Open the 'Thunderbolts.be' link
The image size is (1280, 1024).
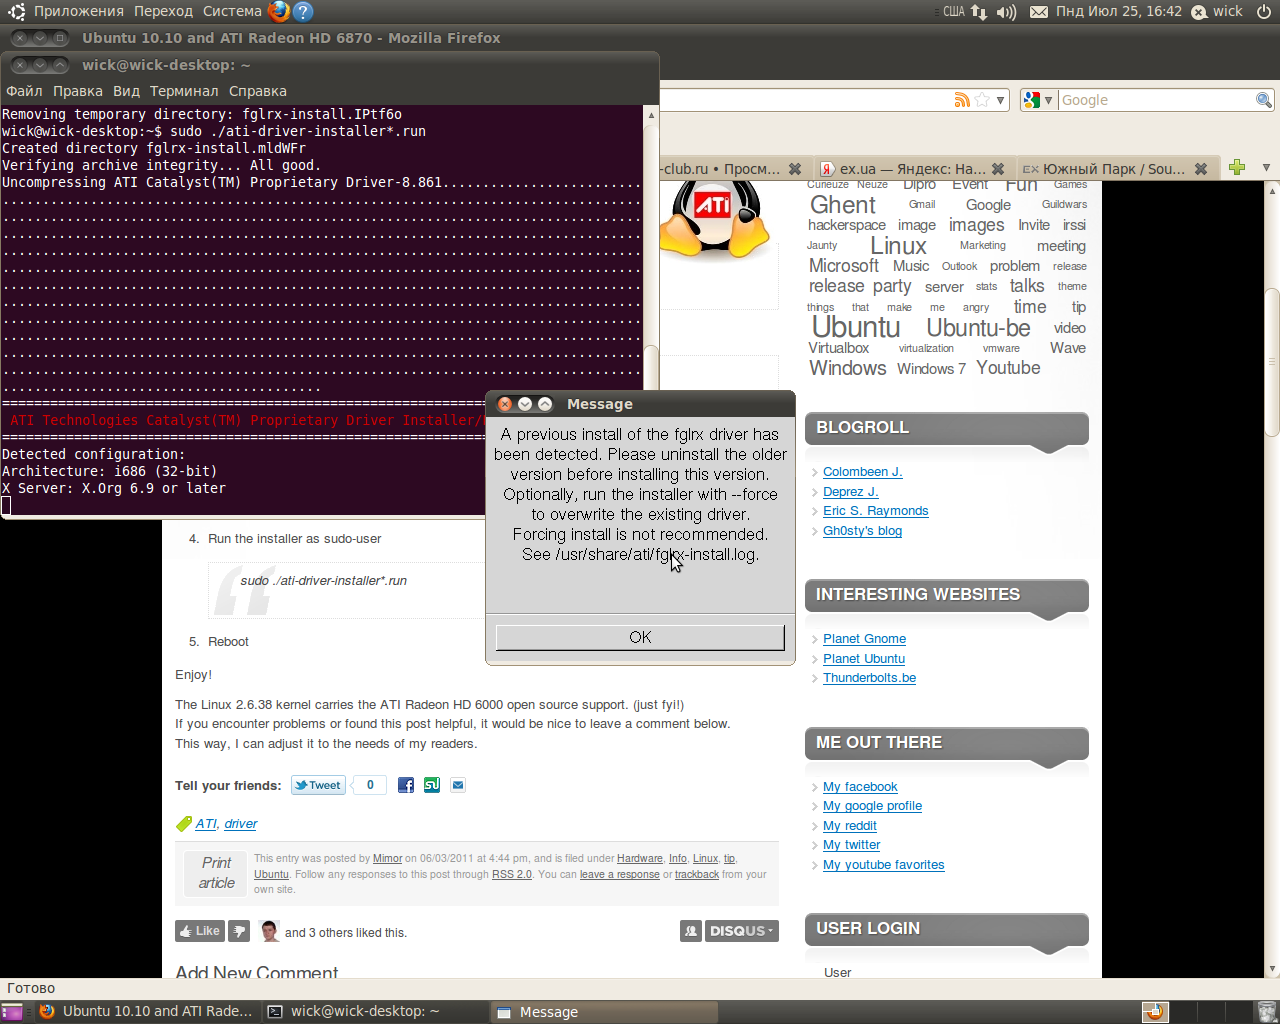tap(870, 678)
